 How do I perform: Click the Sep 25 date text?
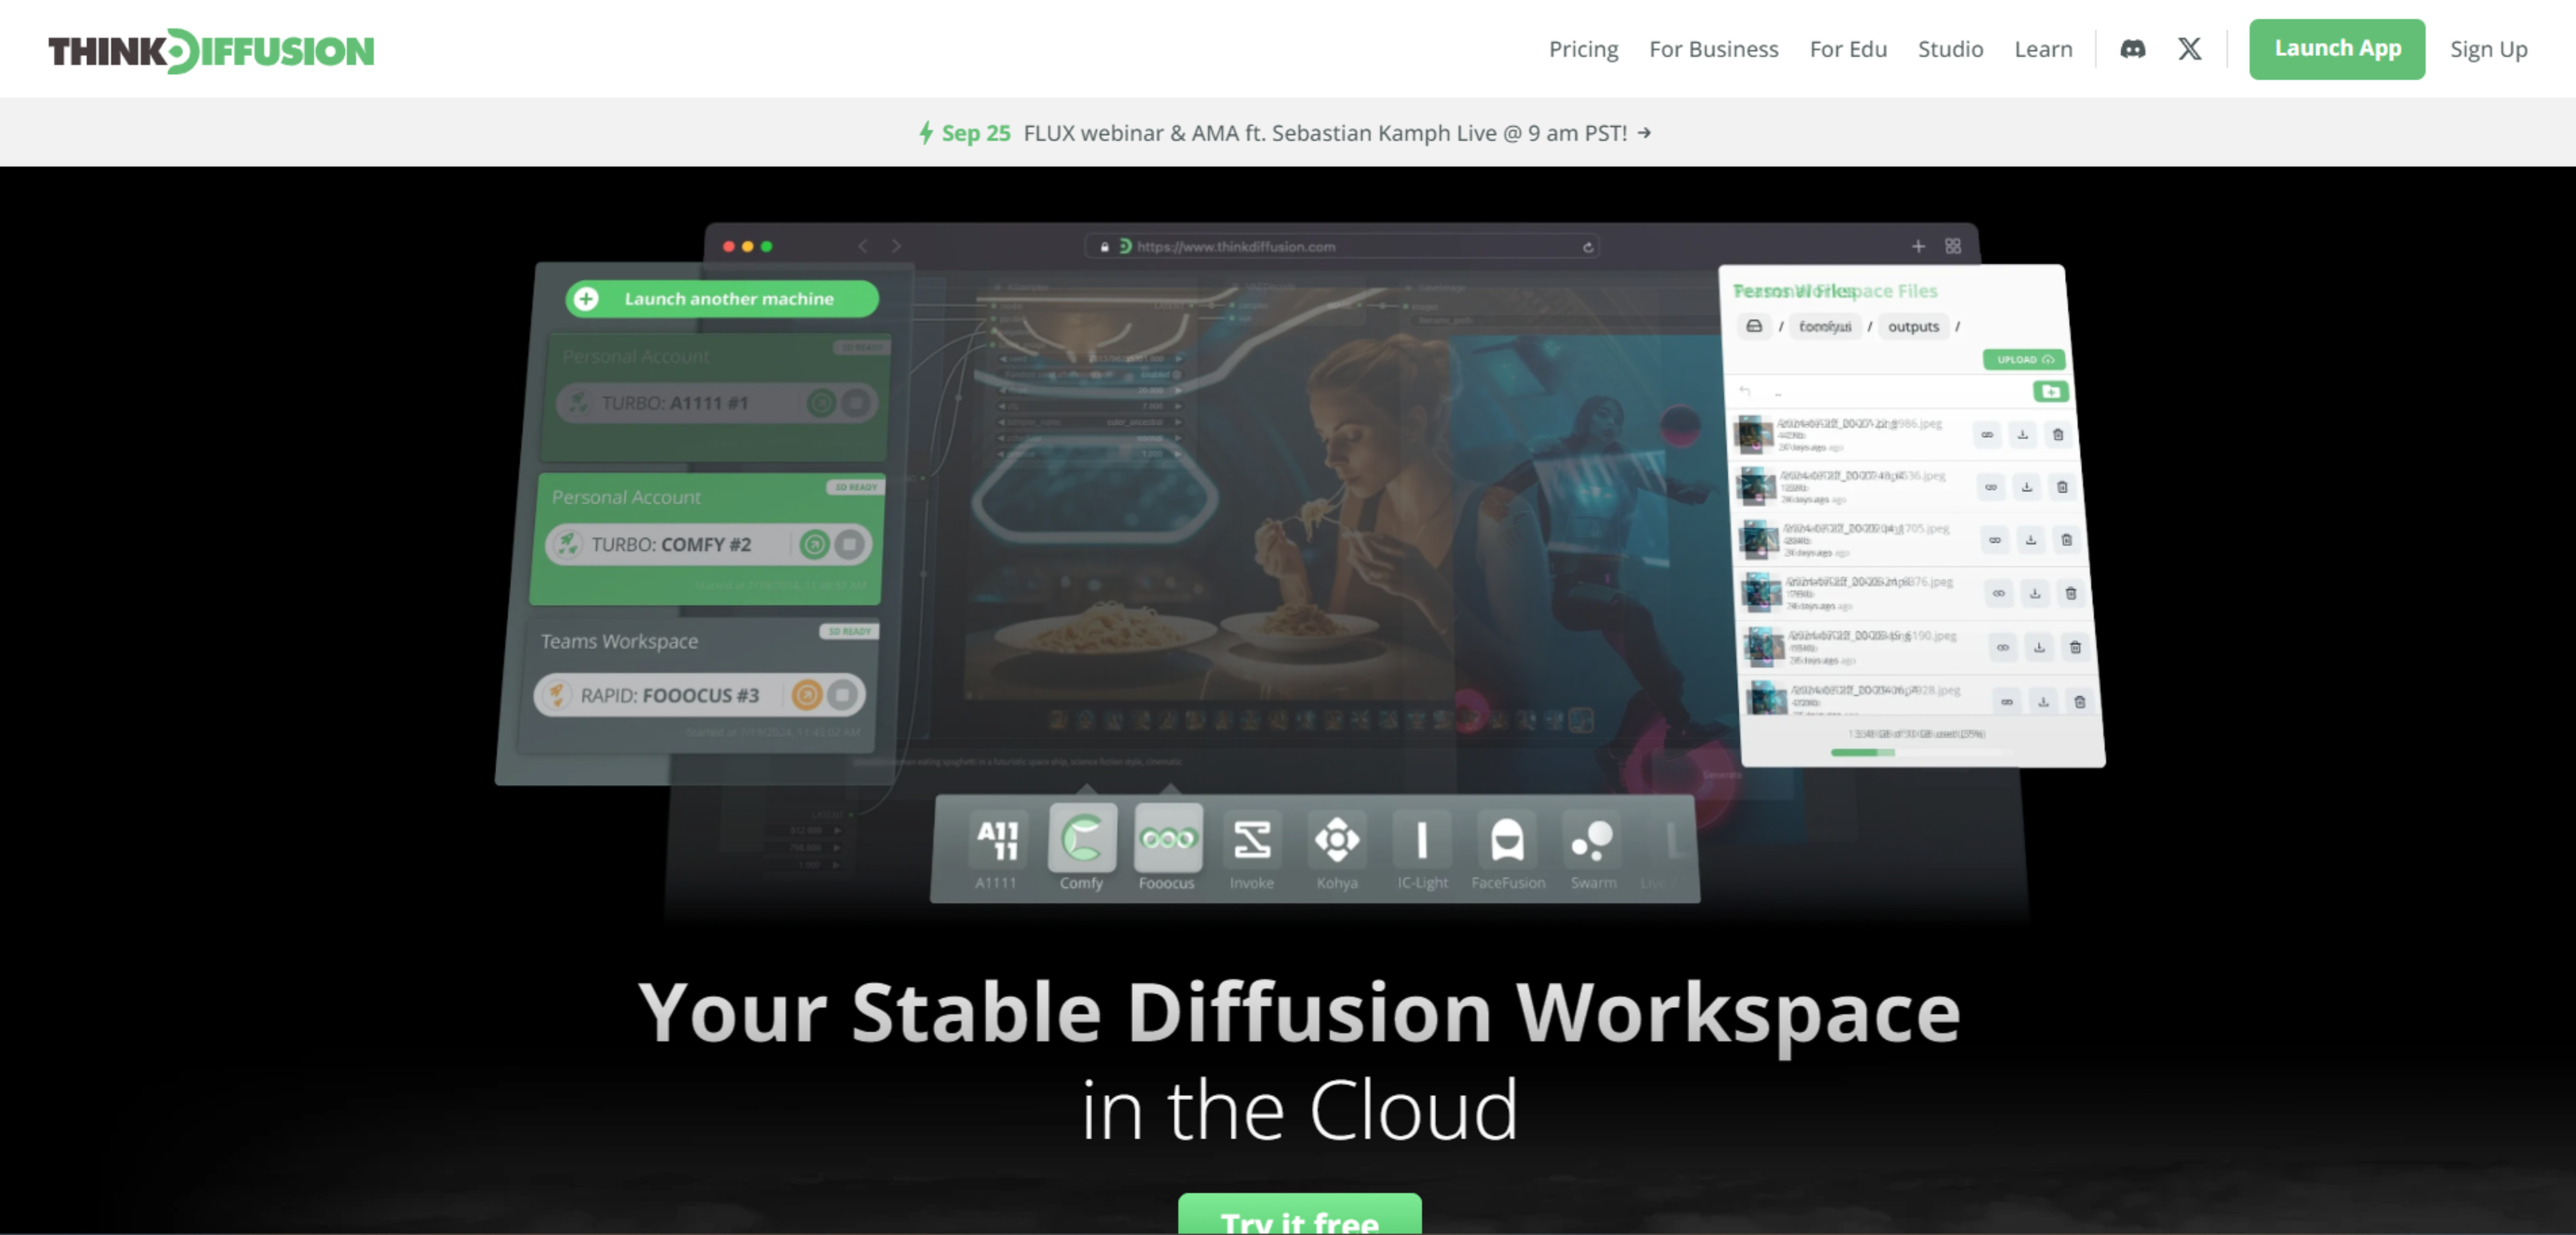pos(975,133)
